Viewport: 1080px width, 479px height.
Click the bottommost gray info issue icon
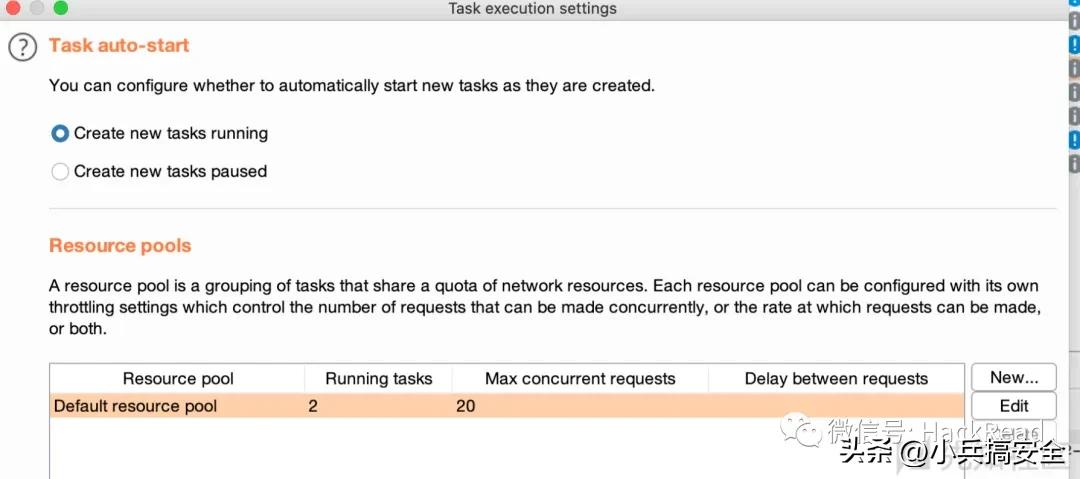(1074, 164)
